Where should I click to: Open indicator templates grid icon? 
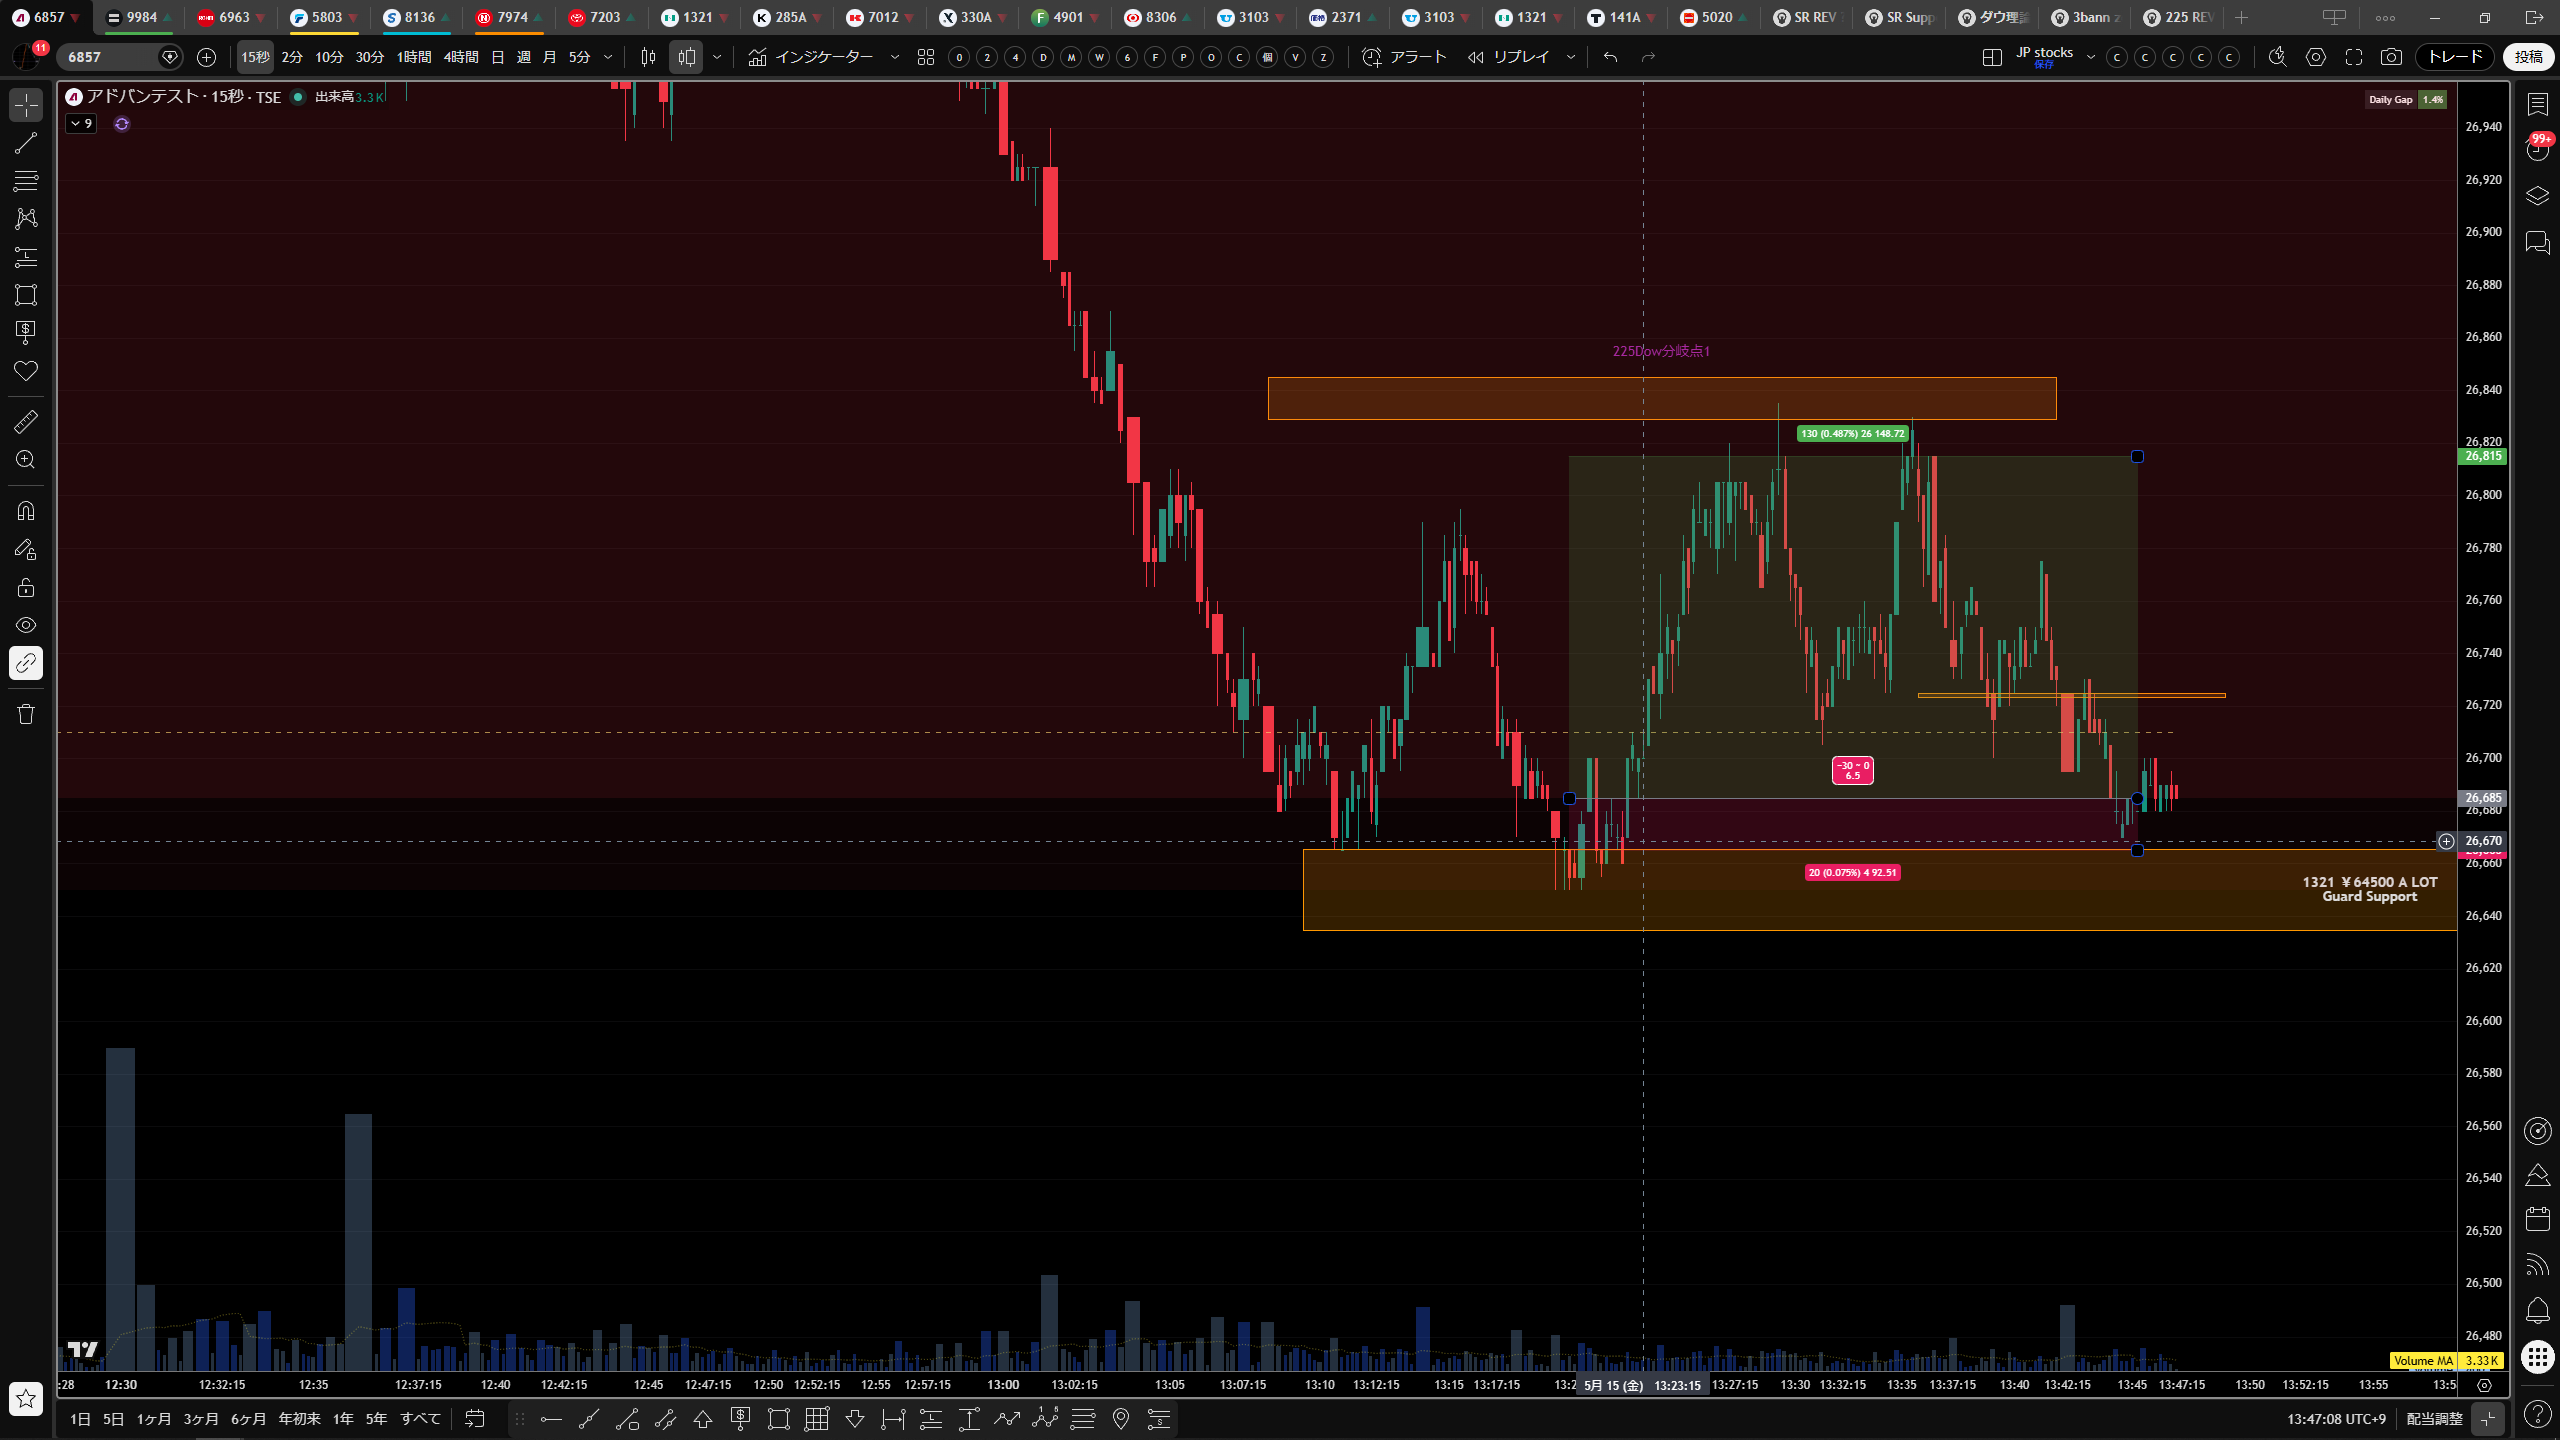click(926, 57)
